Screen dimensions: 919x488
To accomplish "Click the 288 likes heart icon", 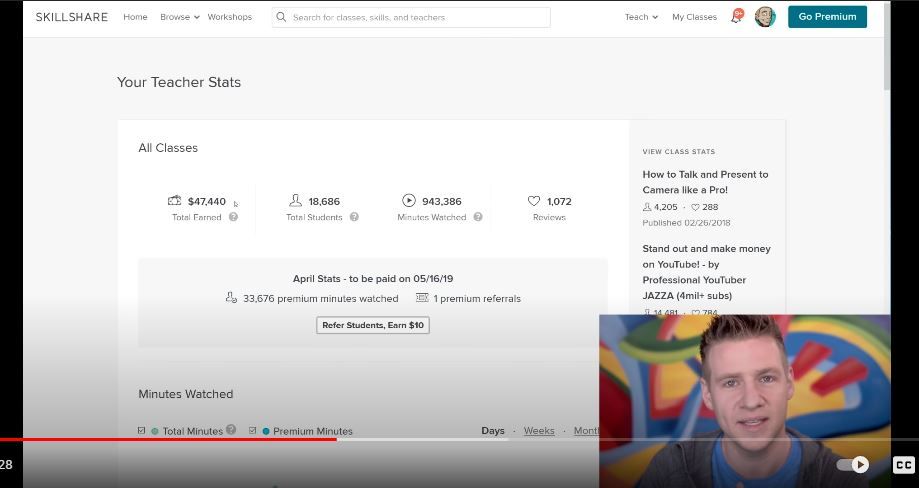I will coord(696,207).
